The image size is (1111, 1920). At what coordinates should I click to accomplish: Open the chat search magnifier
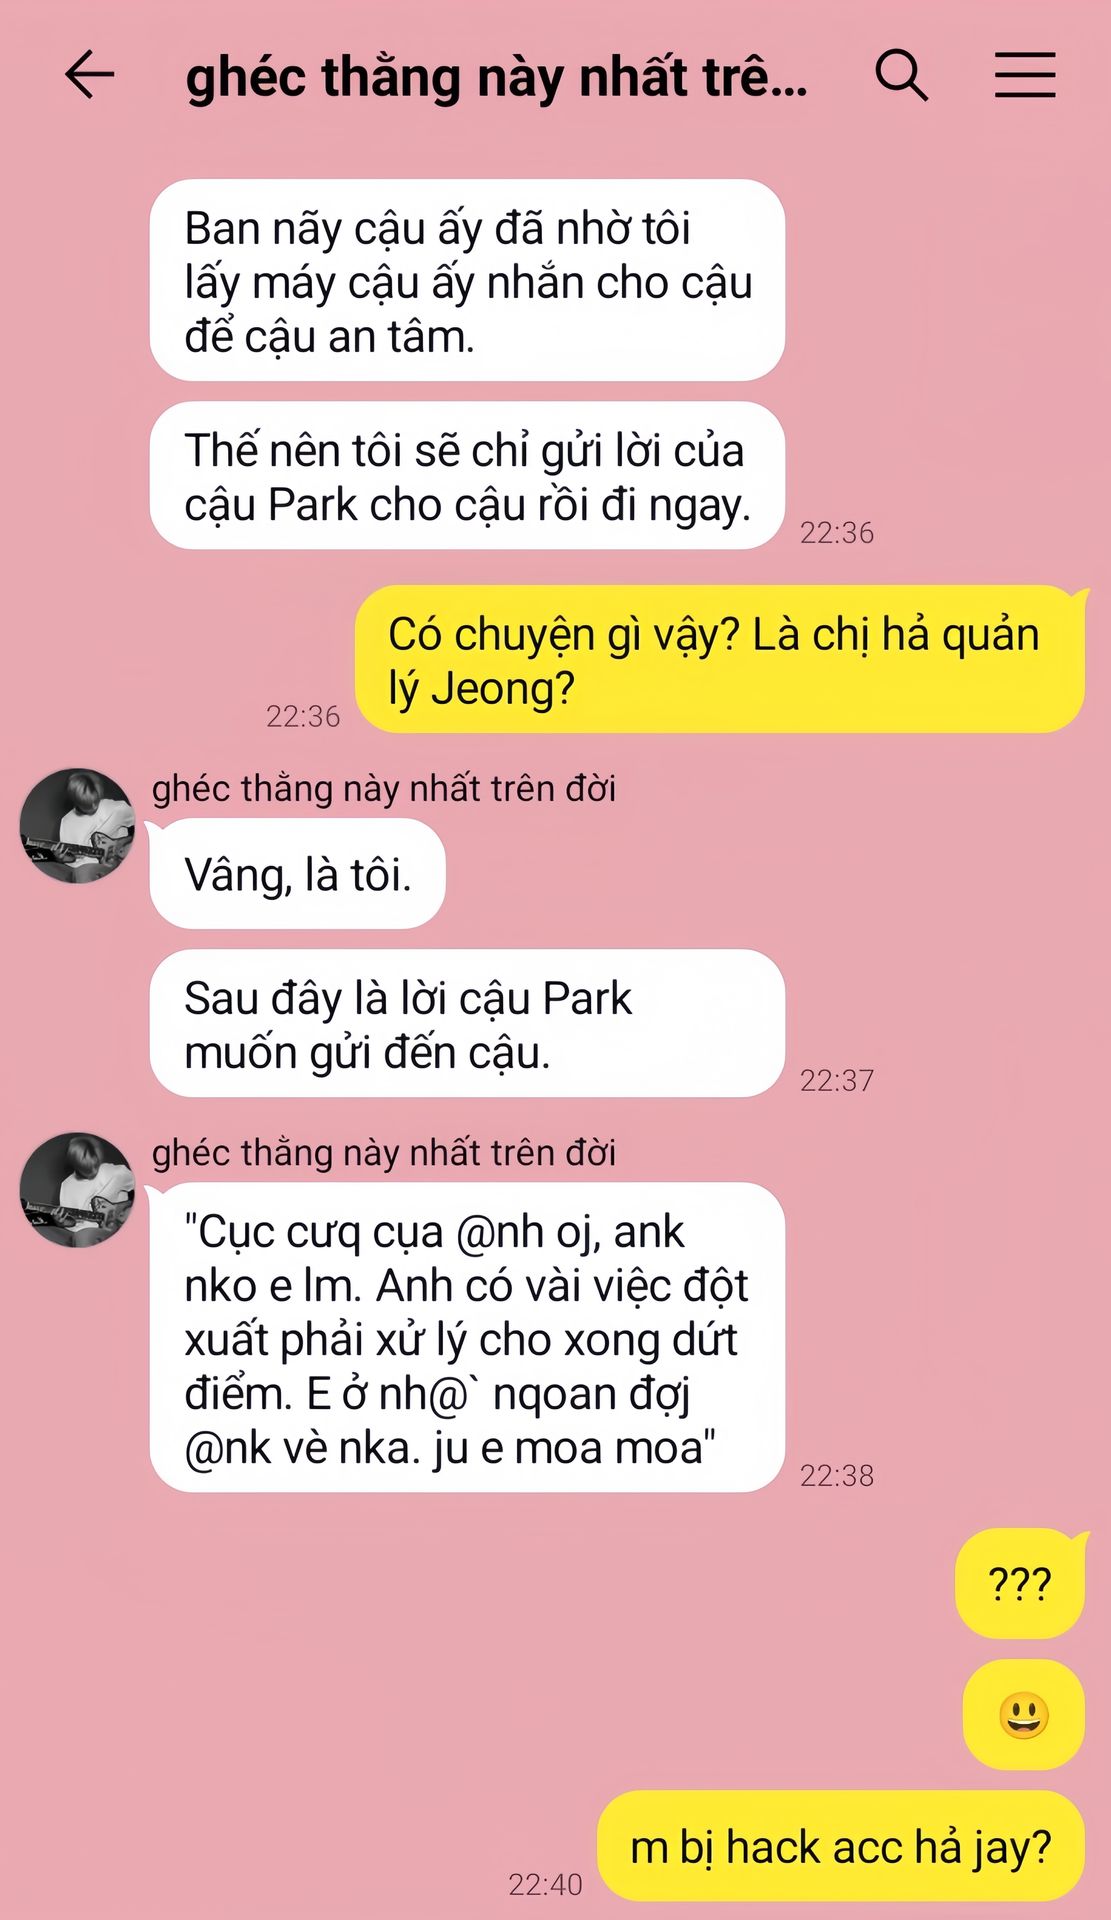click(x=901, y=75)
